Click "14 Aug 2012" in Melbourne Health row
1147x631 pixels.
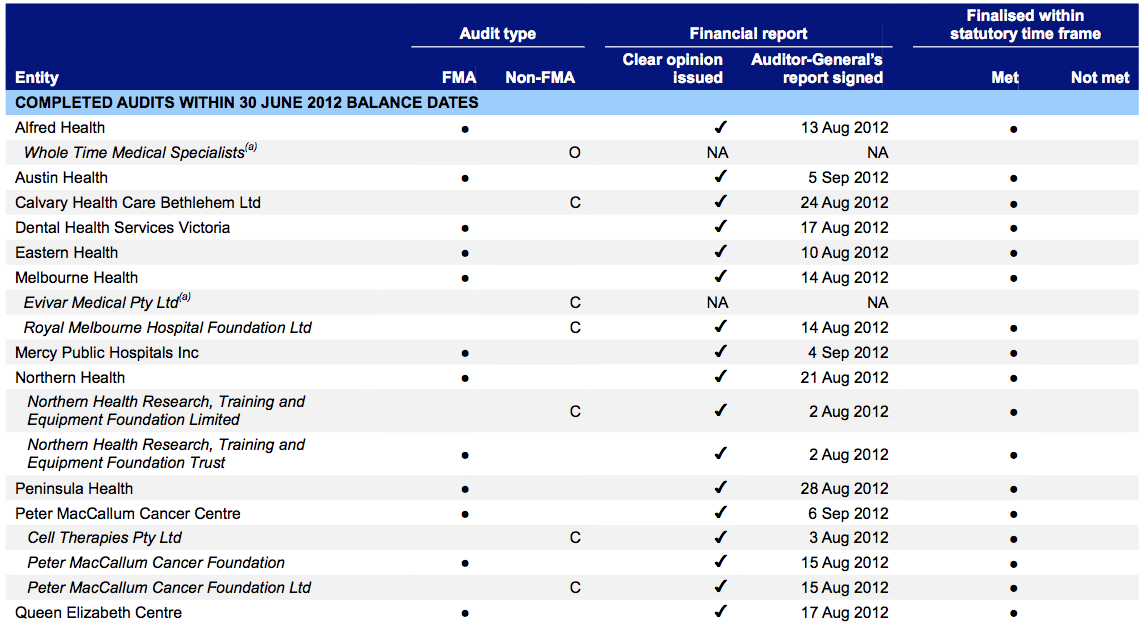844,278
